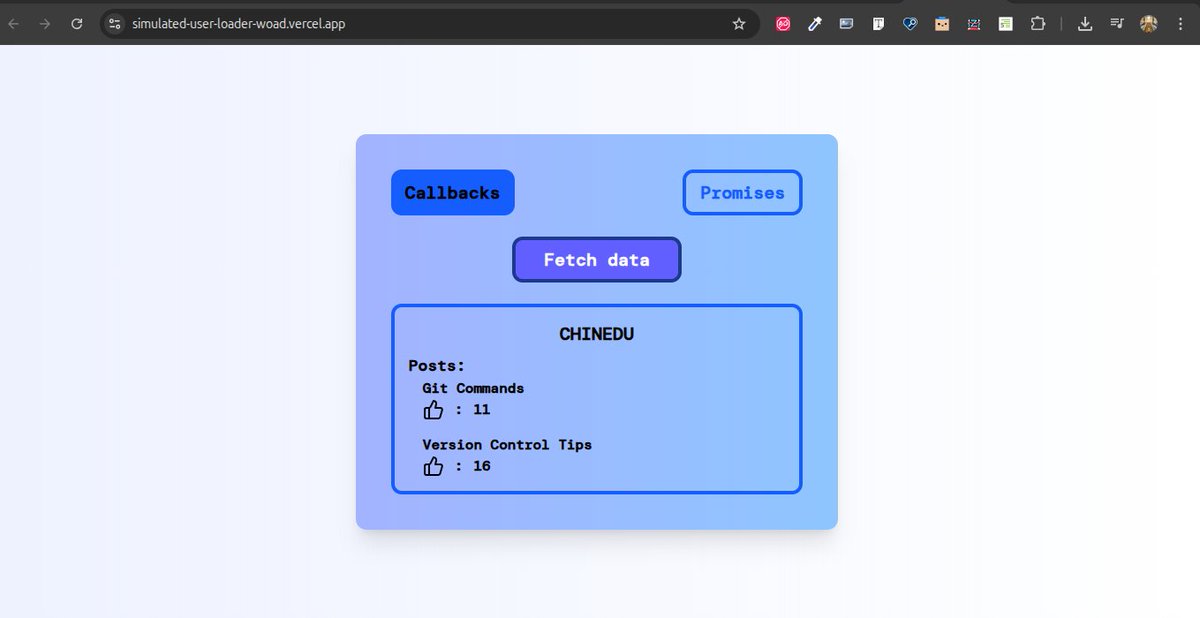
Task: Go back to the previous page
Action: click(x=14, y=24)
